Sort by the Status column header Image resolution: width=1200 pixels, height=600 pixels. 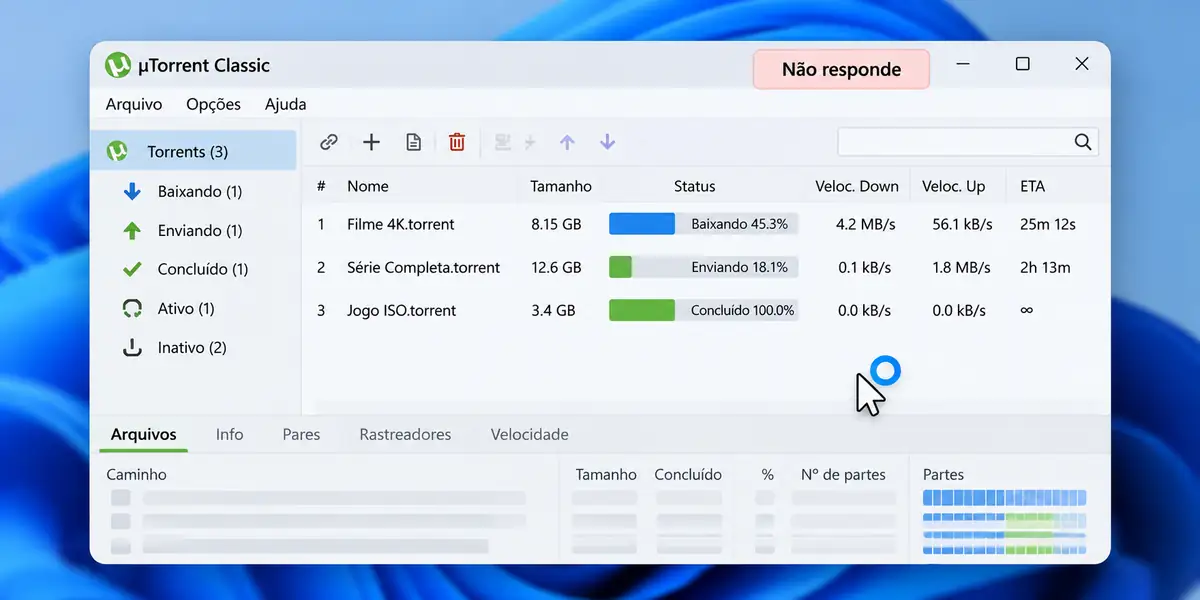click(x=694, y=186)
